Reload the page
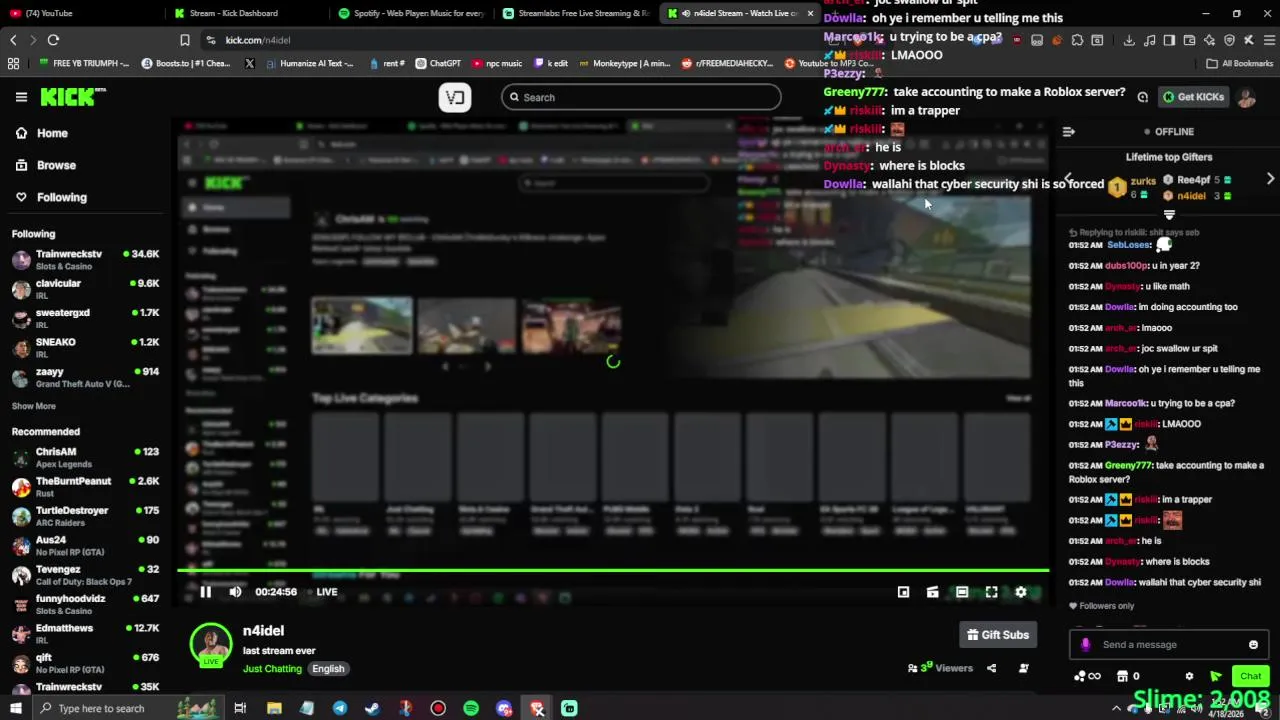 [x=53, y=40]
